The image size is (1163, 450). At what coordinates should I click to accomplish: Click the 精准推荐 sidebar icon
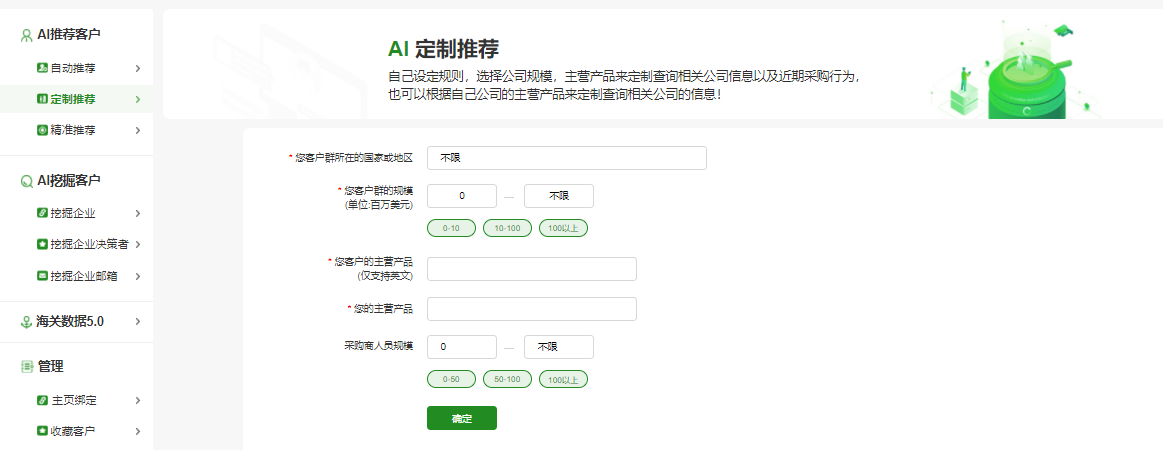pyautogui.click(x=42, y=130)
